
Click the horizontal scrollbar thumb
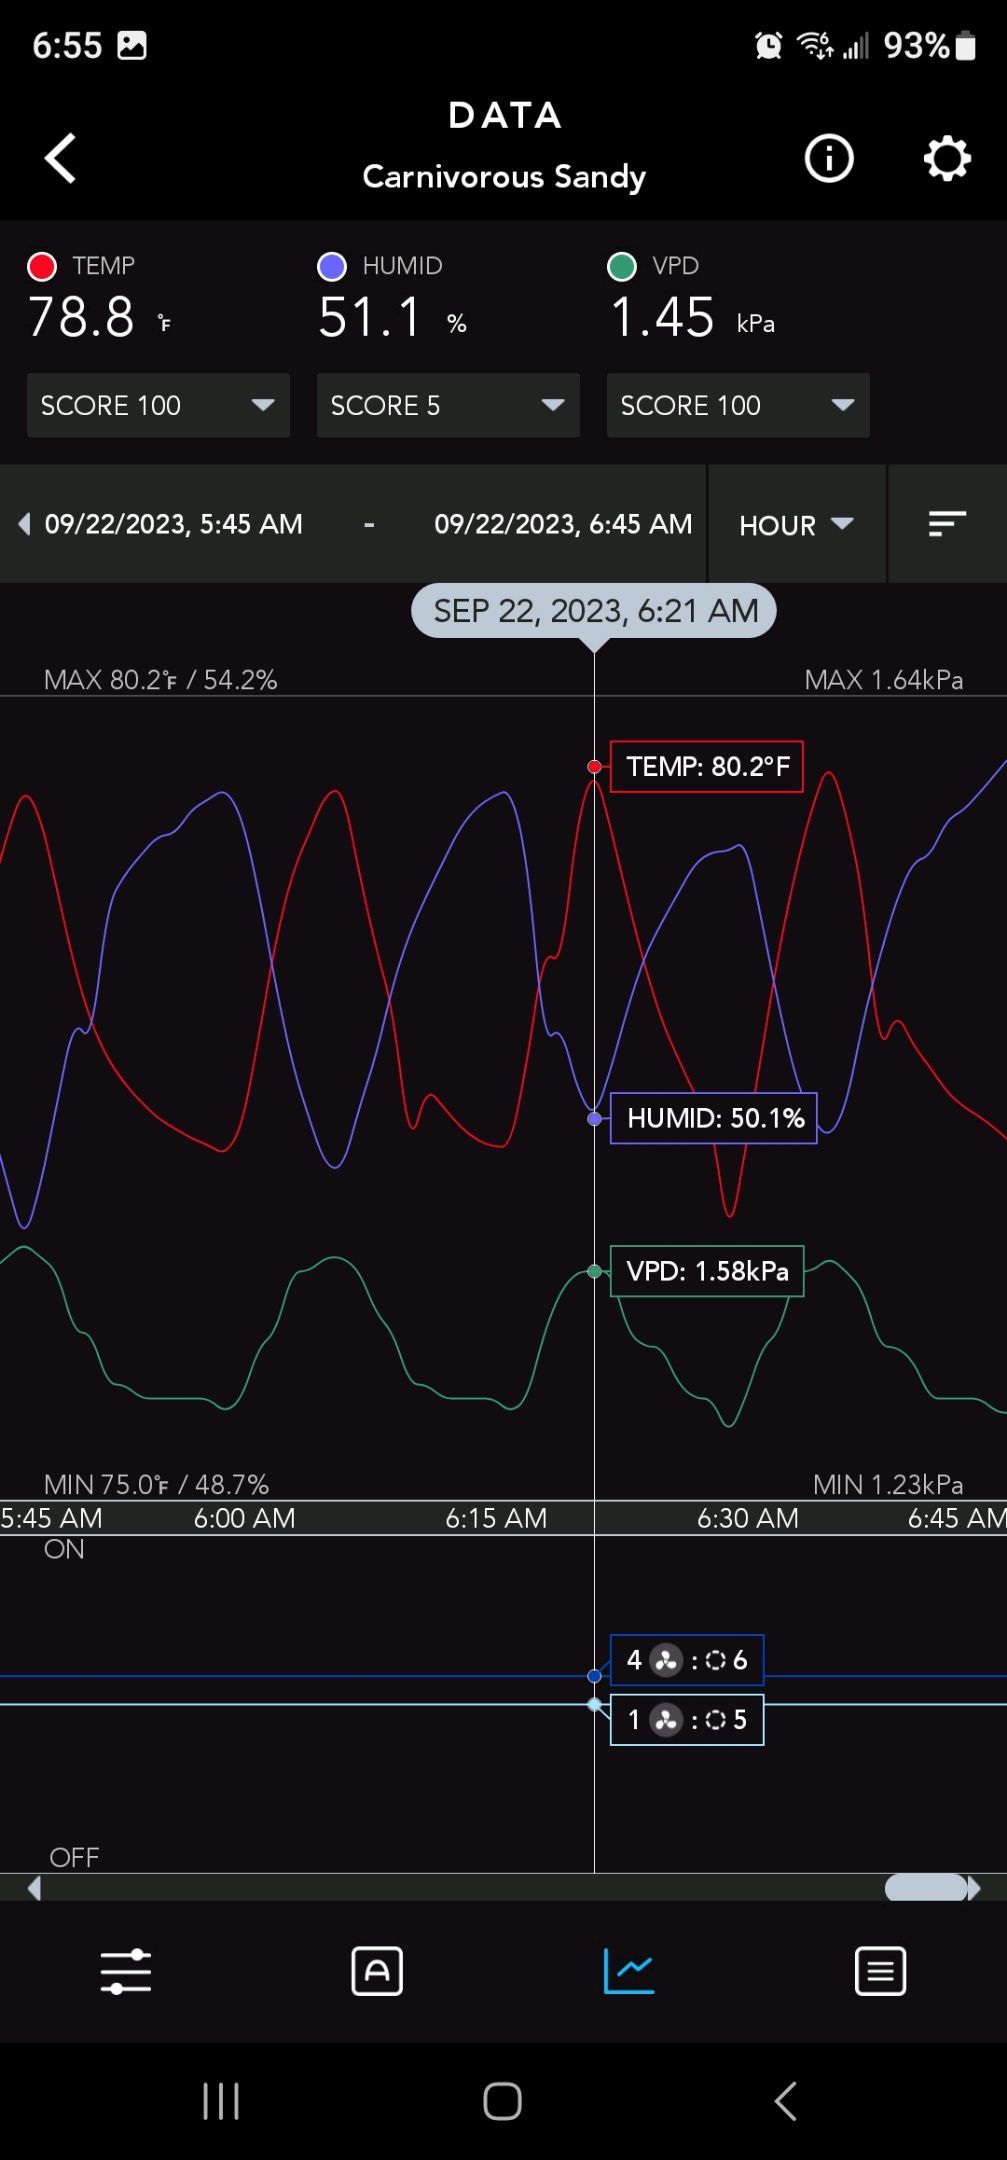pyautogui.click(x=926, y=1888)
